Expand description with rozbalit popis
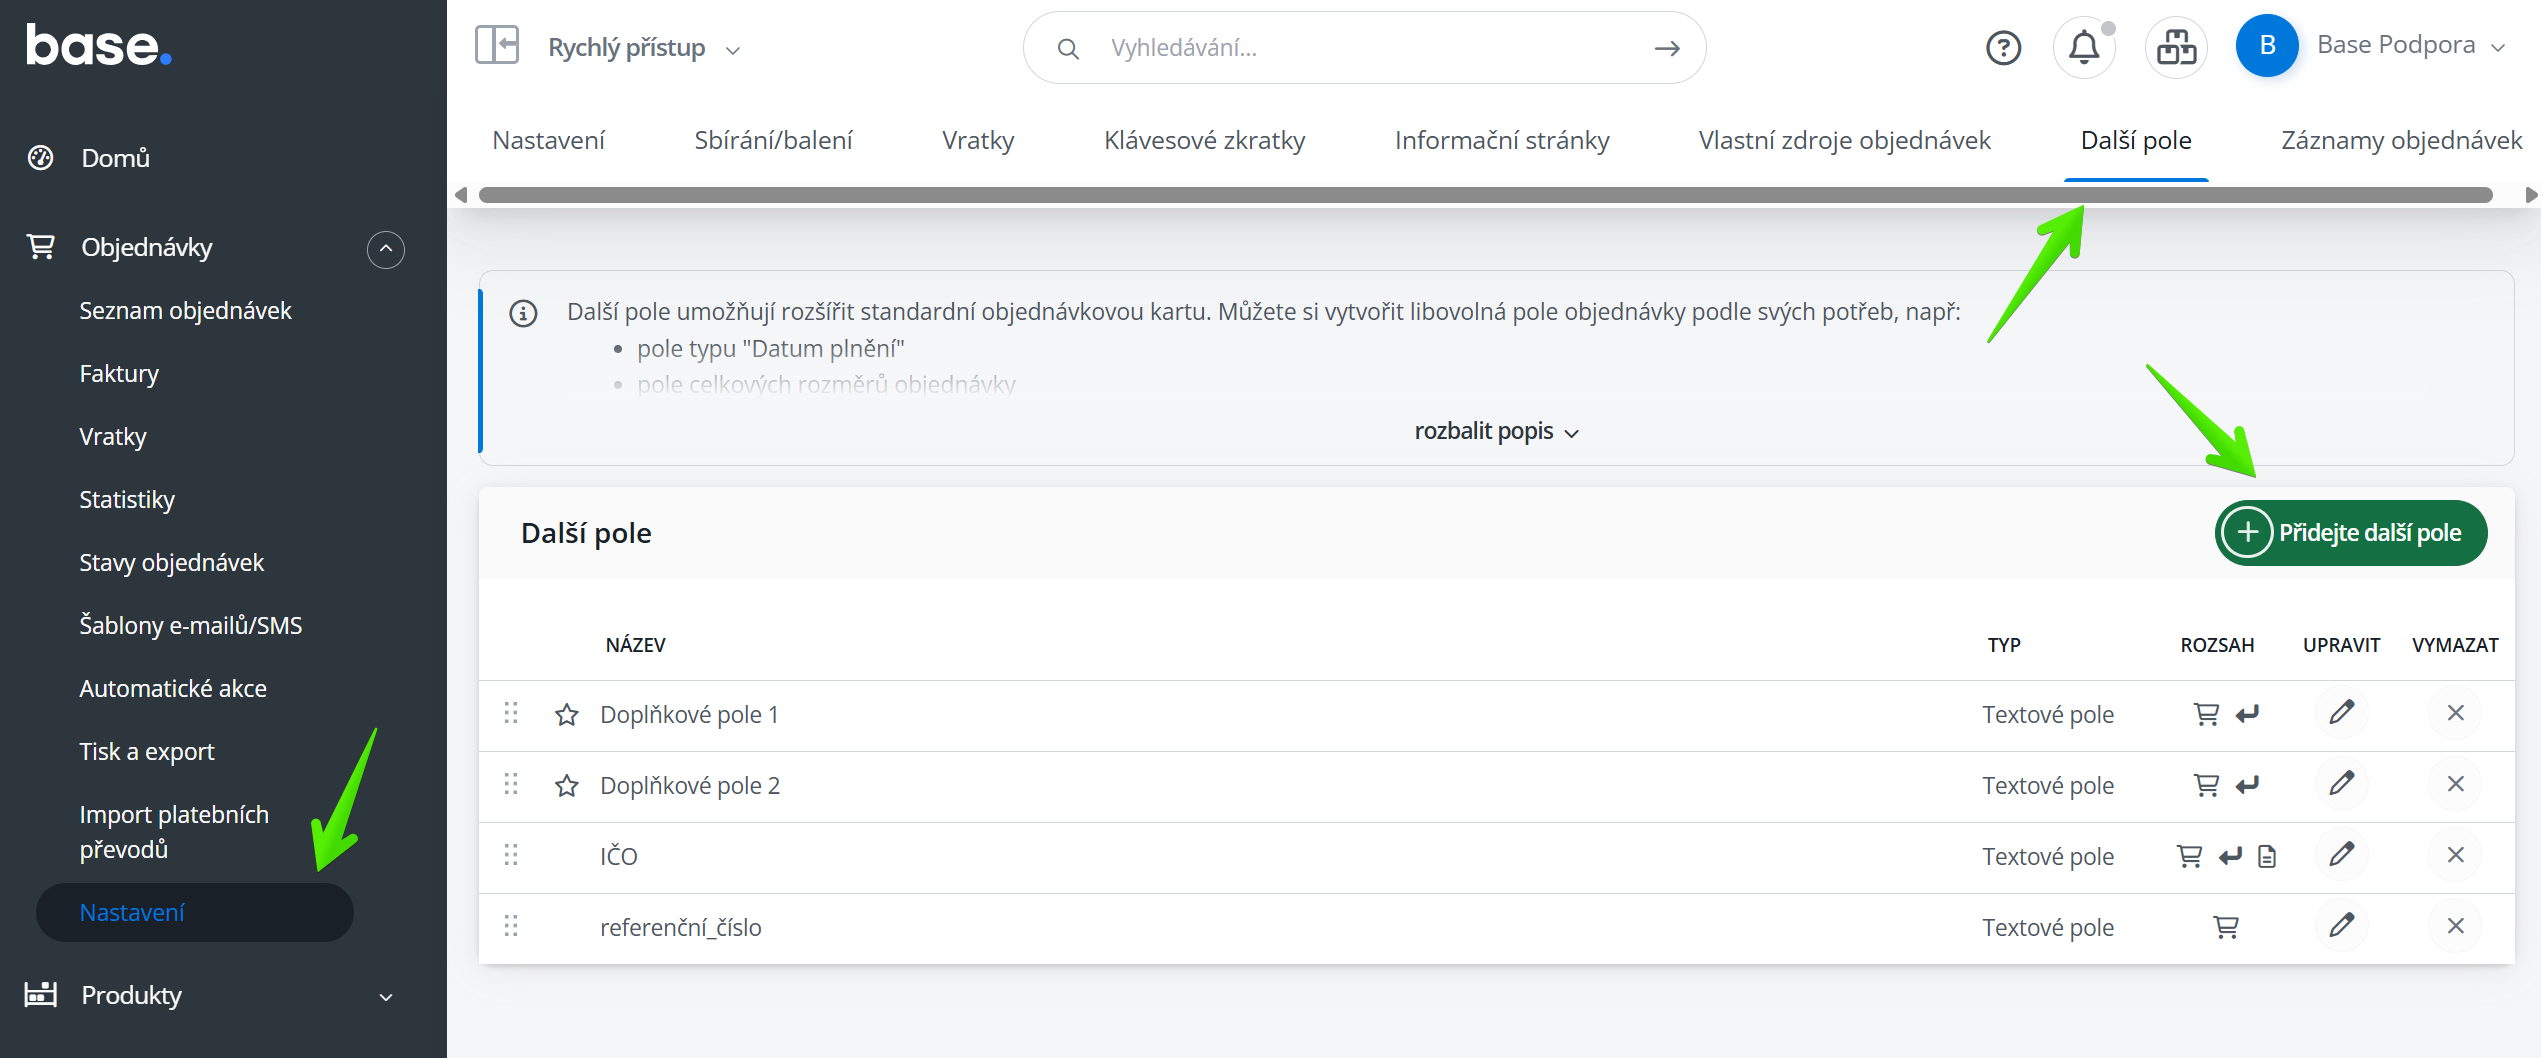The image size is (2541, 1058). [1495, 431]
